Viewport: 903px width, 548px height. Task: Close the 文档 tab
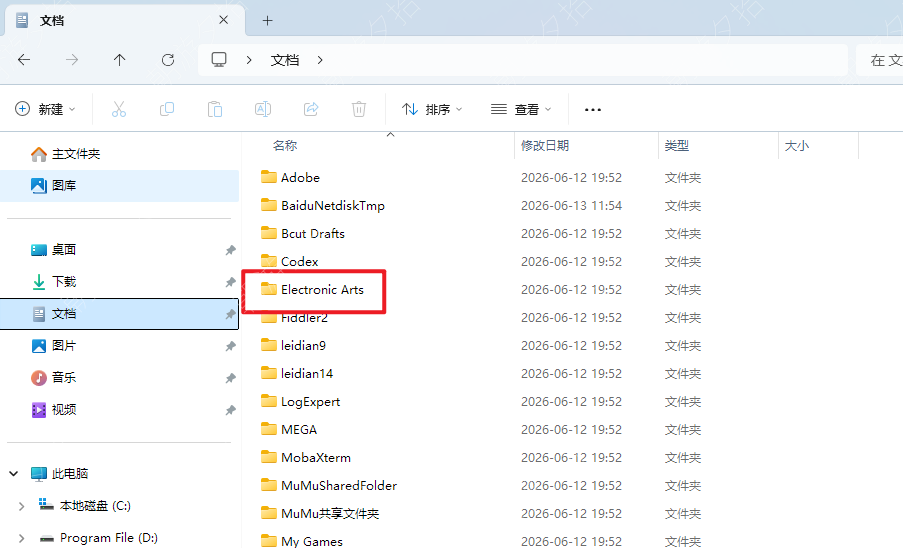(223, 20)
